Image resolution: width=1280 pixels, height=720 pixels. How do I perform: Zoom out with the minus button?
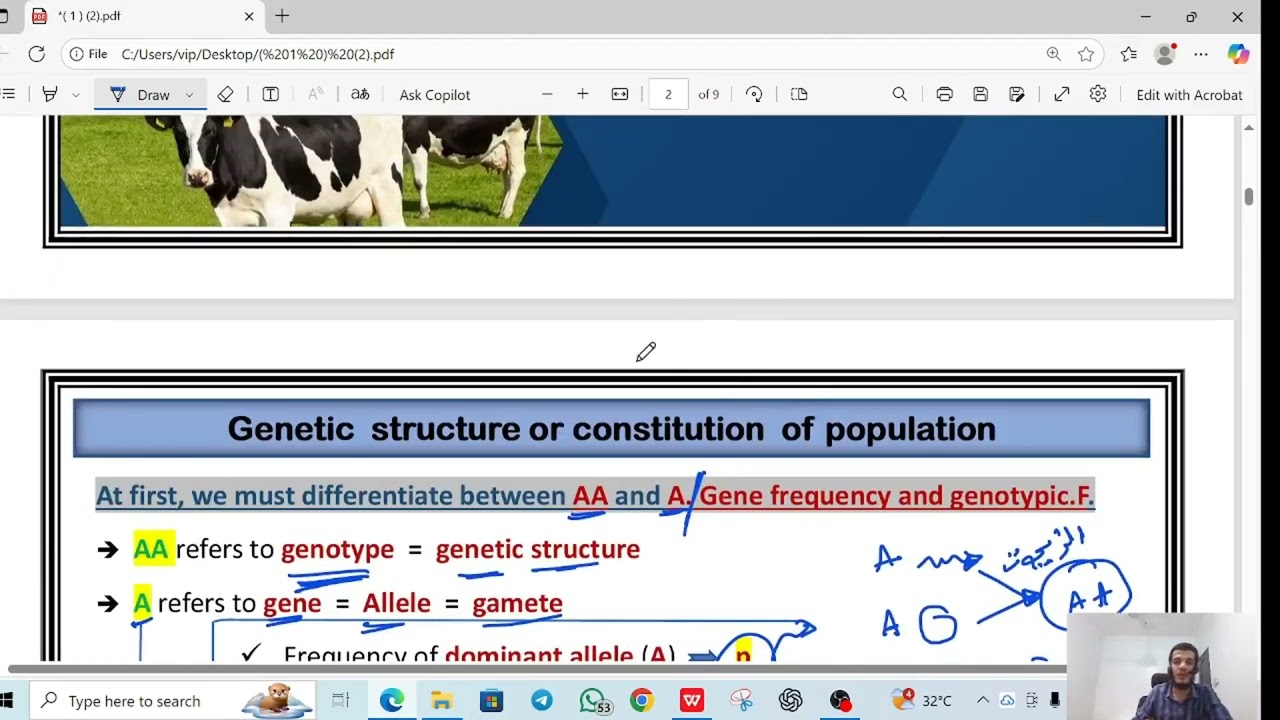[x=547, y=94]
